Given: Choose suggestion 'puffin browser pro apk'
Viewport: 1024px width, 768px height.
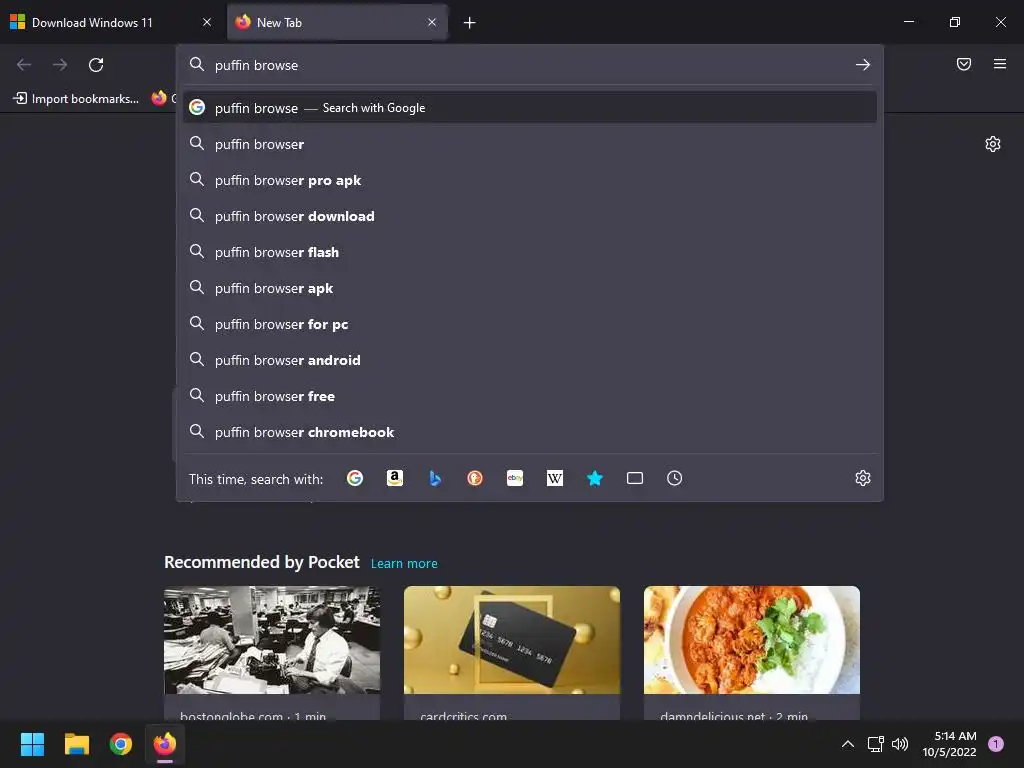Looking at the screenshot, I should tap(530, 180).
